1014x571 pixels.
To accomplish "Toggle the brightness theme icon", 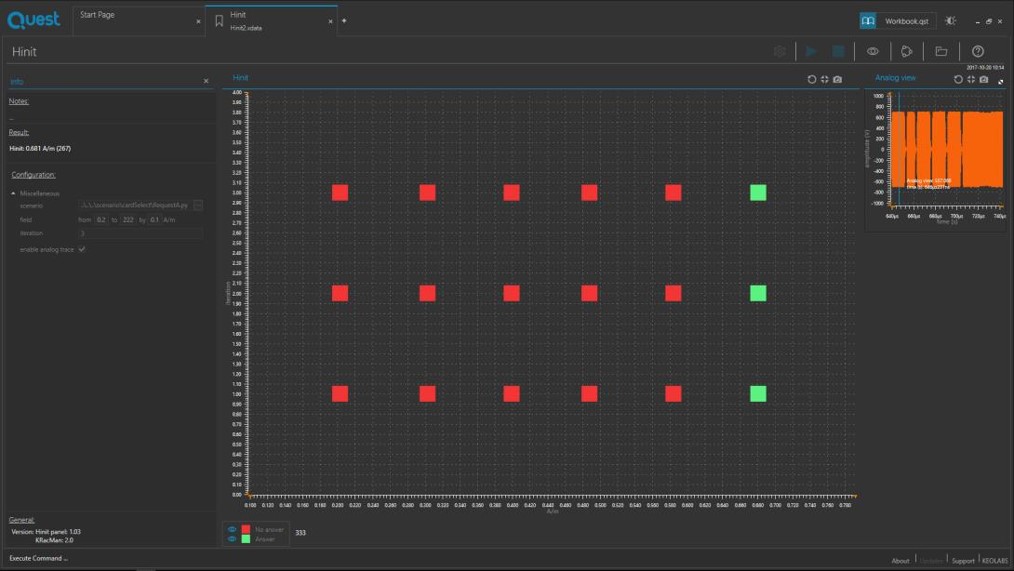I will point(950,21).
